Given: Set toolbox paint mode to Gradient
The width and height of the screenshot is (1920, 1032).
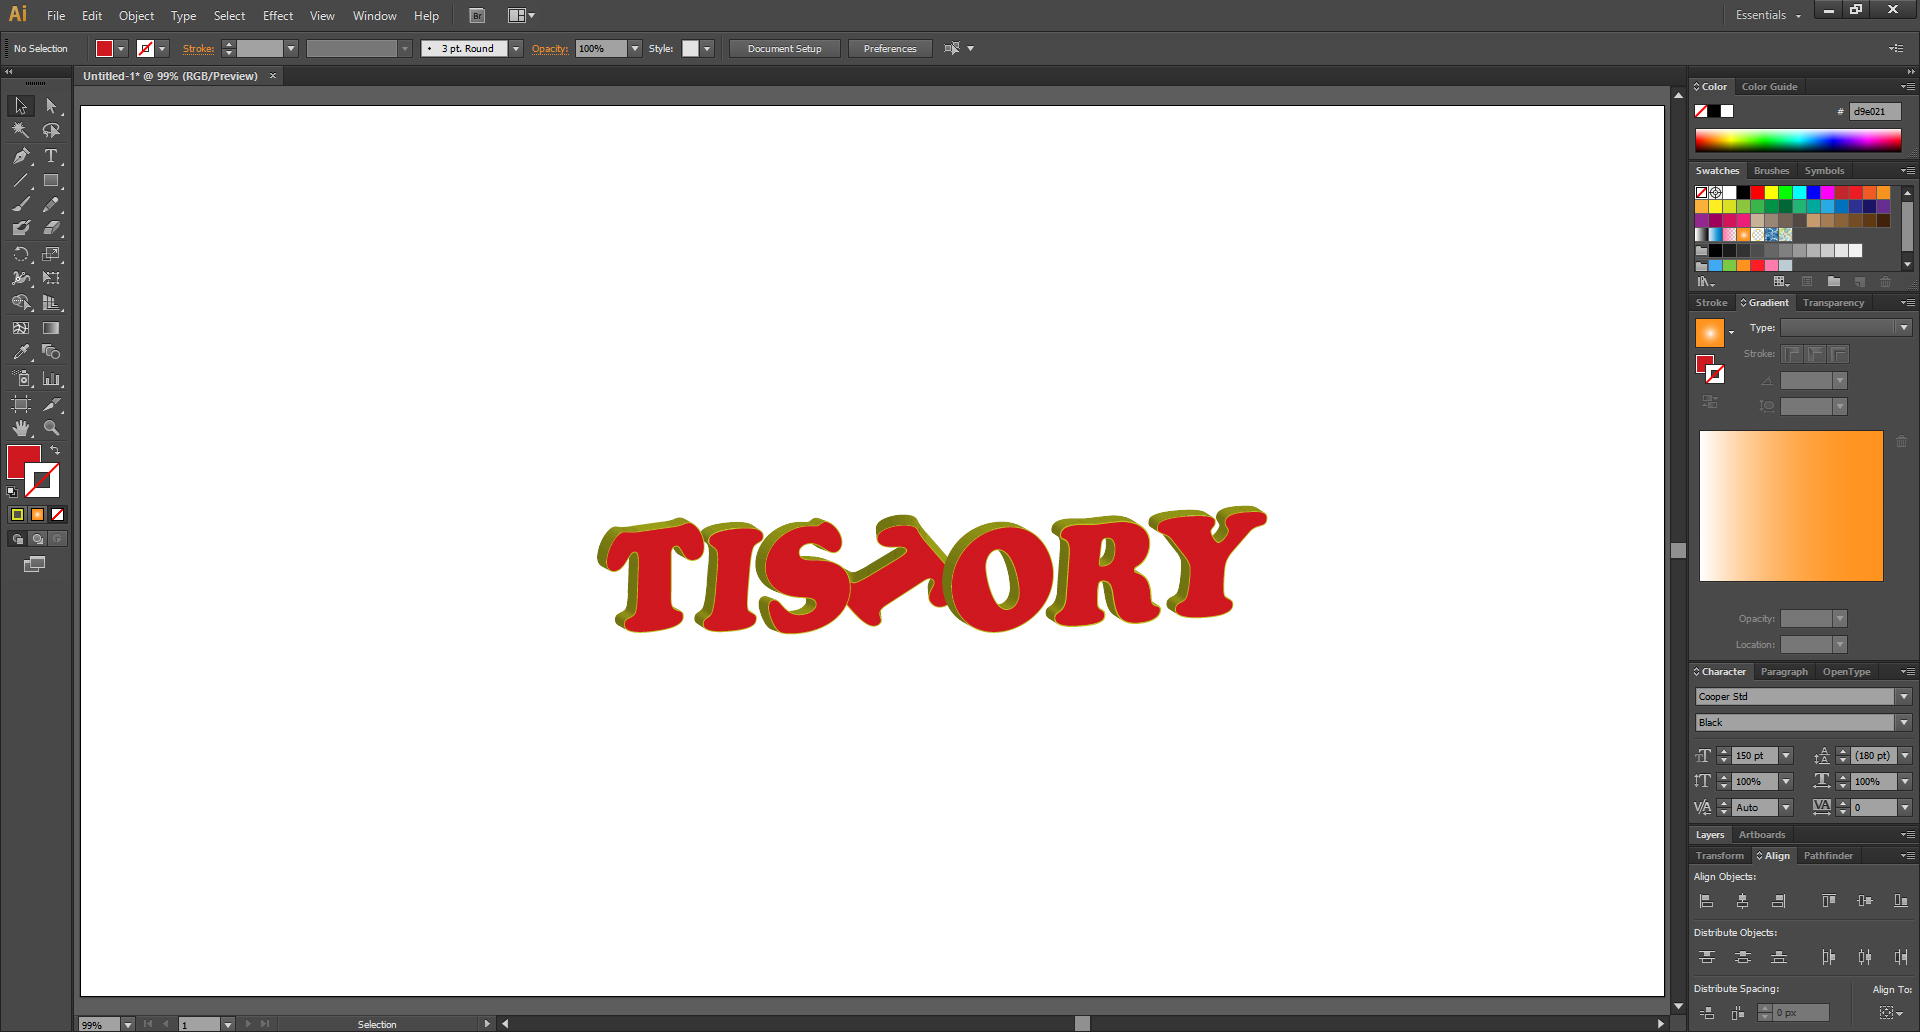Looking at the screenshot, I should (x=38, y=515).
